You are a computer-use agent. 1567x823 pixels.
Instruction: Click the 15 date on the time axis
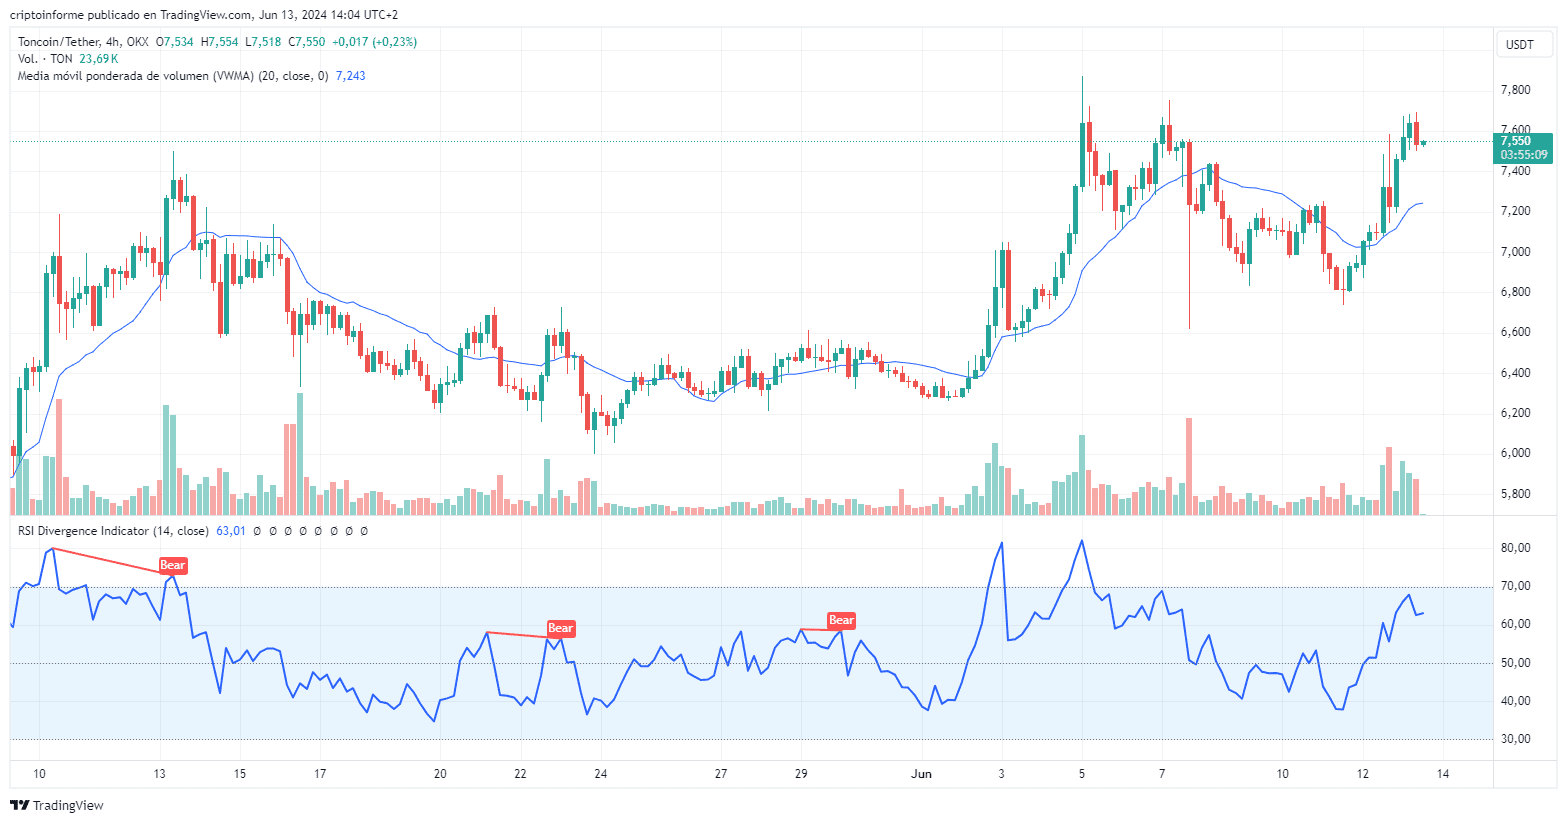[x=240, y=774]
